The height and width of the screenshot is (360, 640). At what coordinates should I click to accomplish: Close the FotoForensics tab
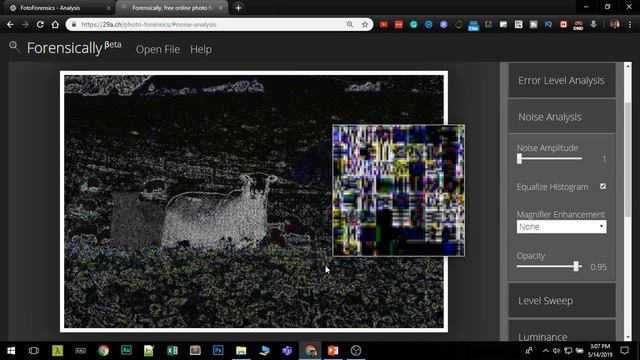[109, 8]
